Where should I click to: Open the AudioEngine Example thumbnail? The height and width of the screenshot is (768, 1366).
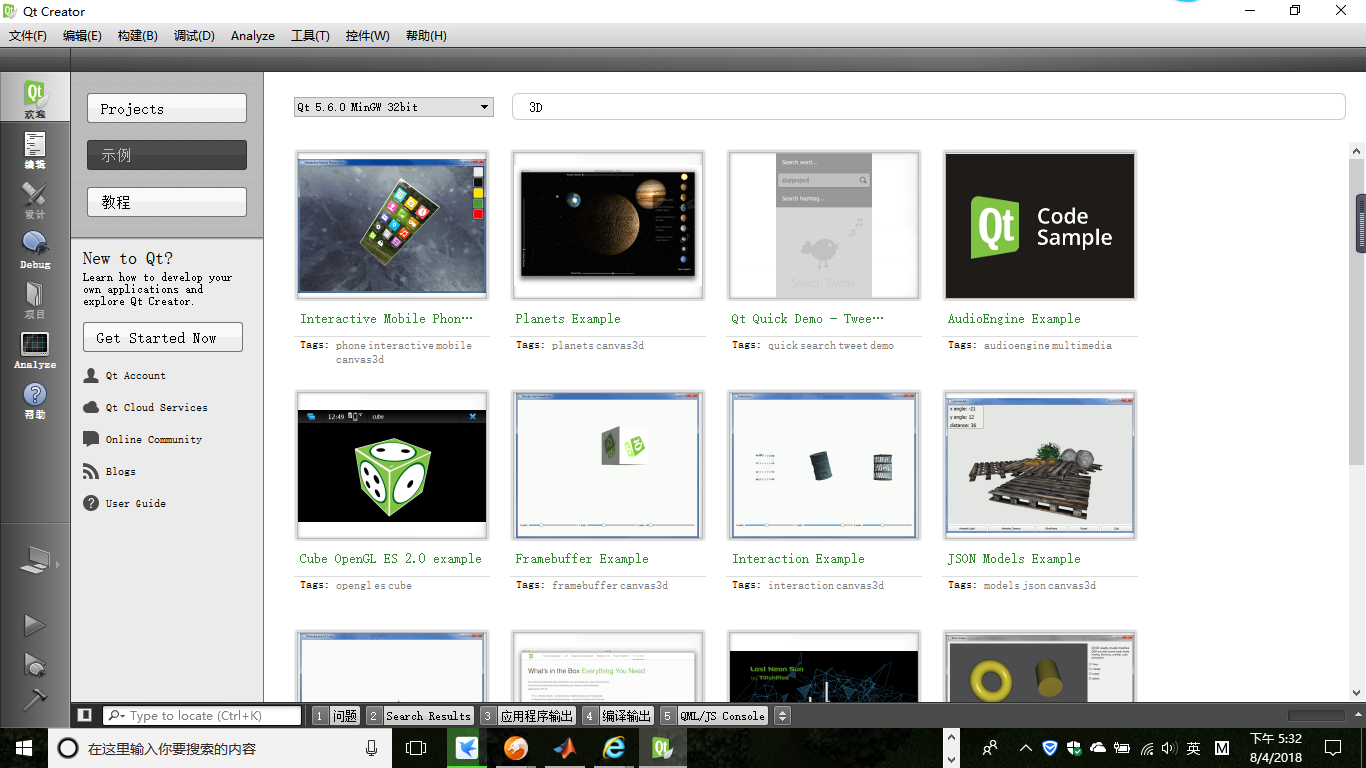1040,225
